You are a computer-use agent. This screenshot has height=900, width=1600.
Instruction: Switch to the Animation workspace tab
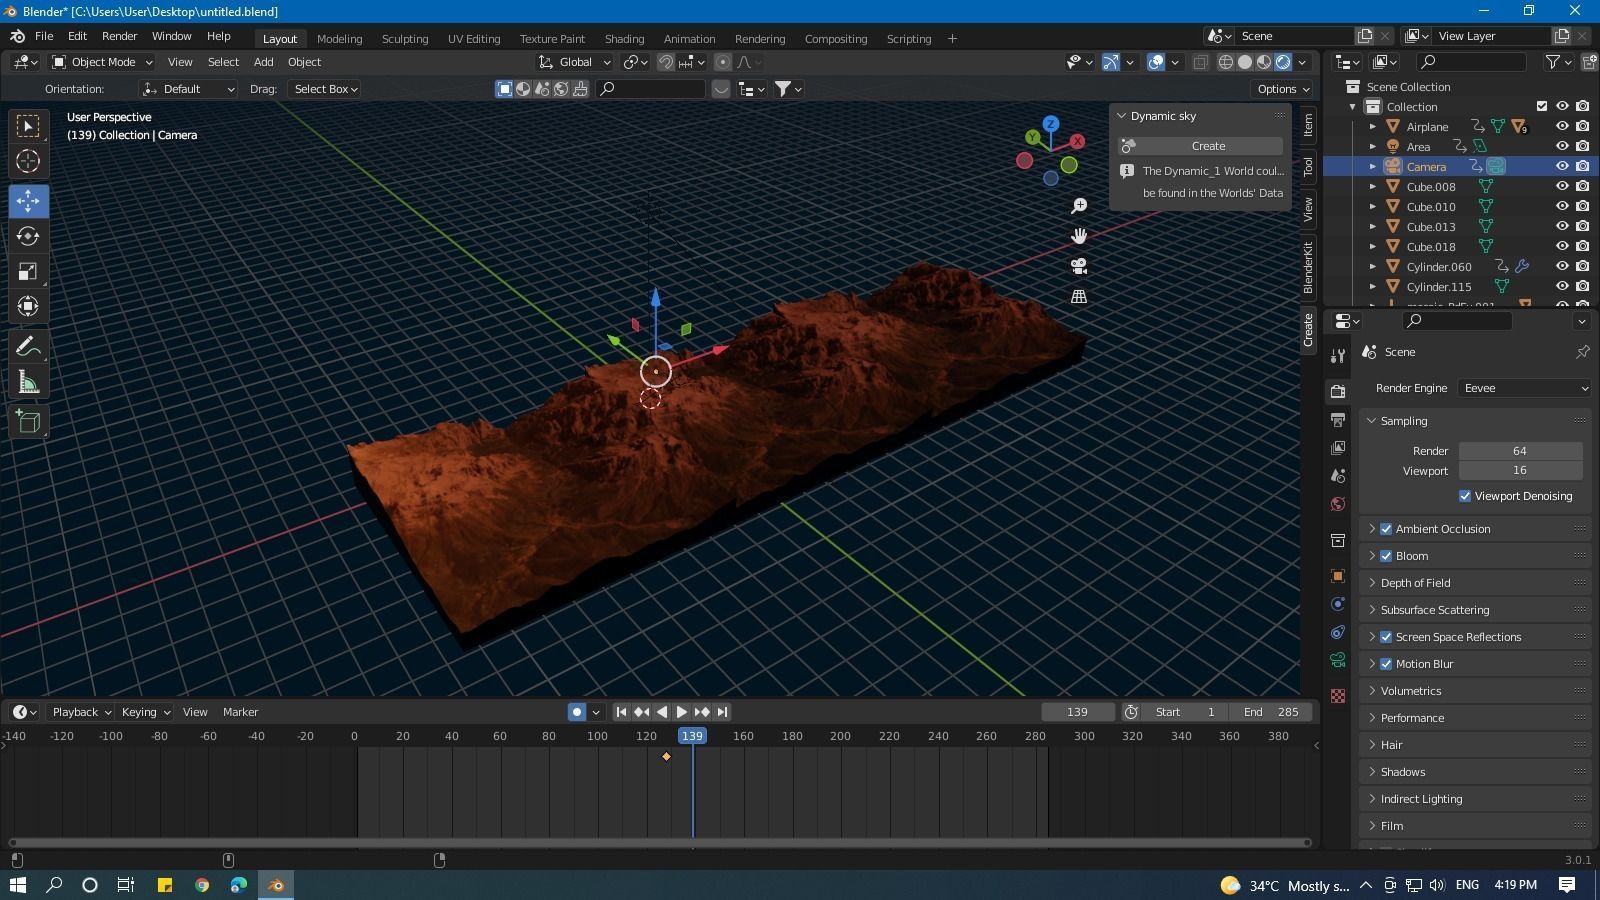689,39
